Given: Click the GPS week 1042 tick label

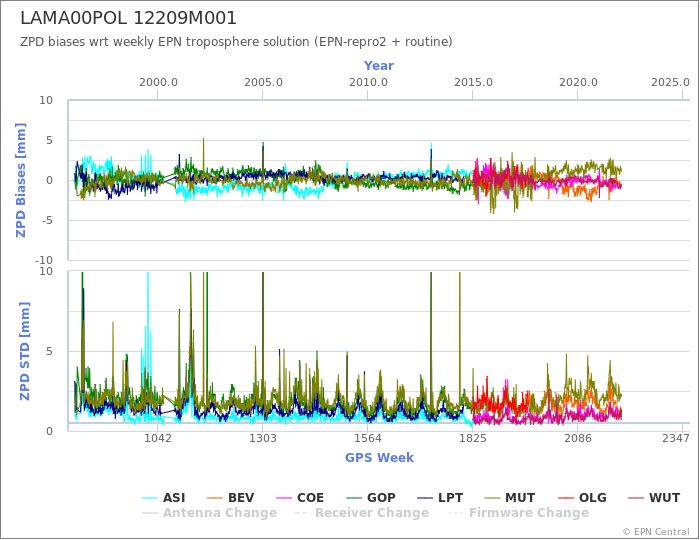Looking at the screenshot, I should click(x=158, y=438).
